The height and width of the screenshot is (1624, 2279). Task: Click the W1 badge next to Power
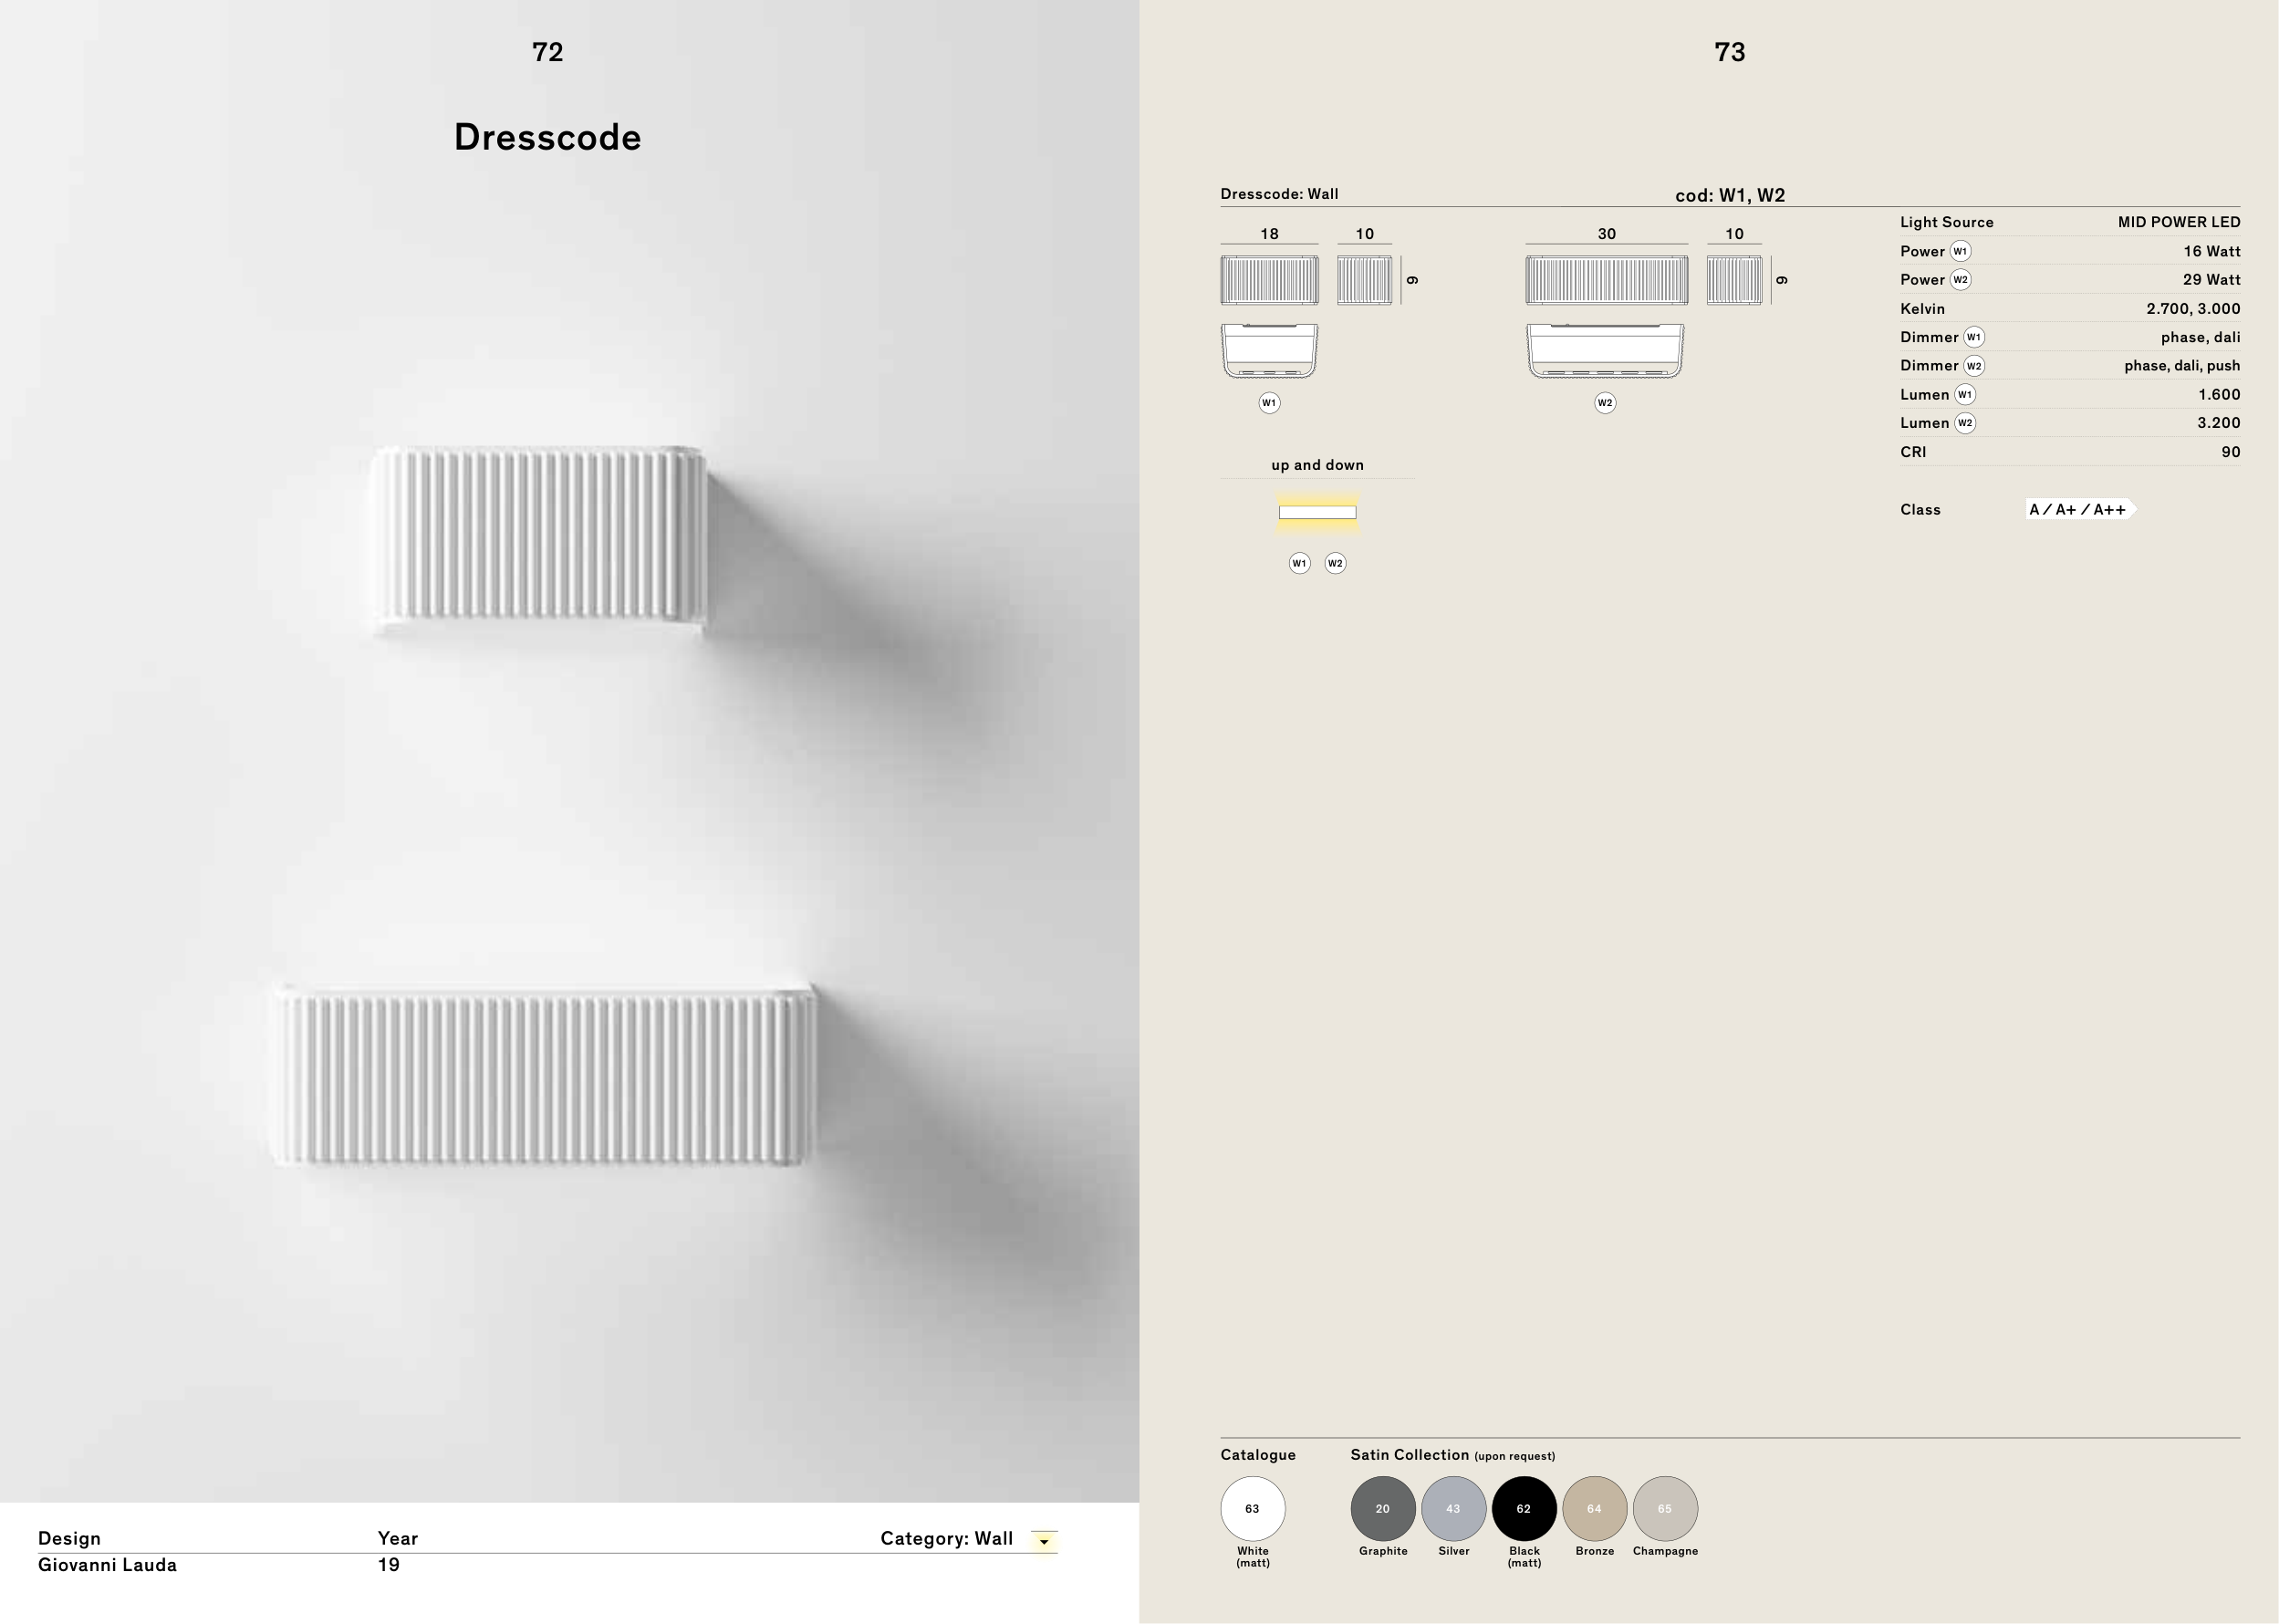(1960, 251)
